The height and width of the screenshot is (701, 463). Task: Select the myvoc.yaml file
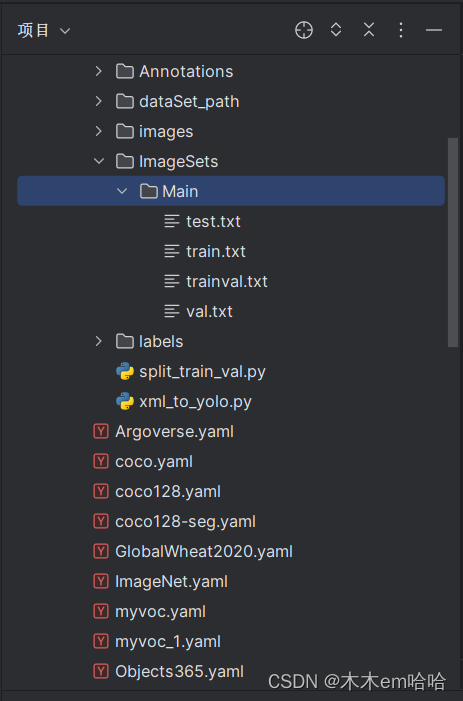pyautogui.click(x=160, y=612)
